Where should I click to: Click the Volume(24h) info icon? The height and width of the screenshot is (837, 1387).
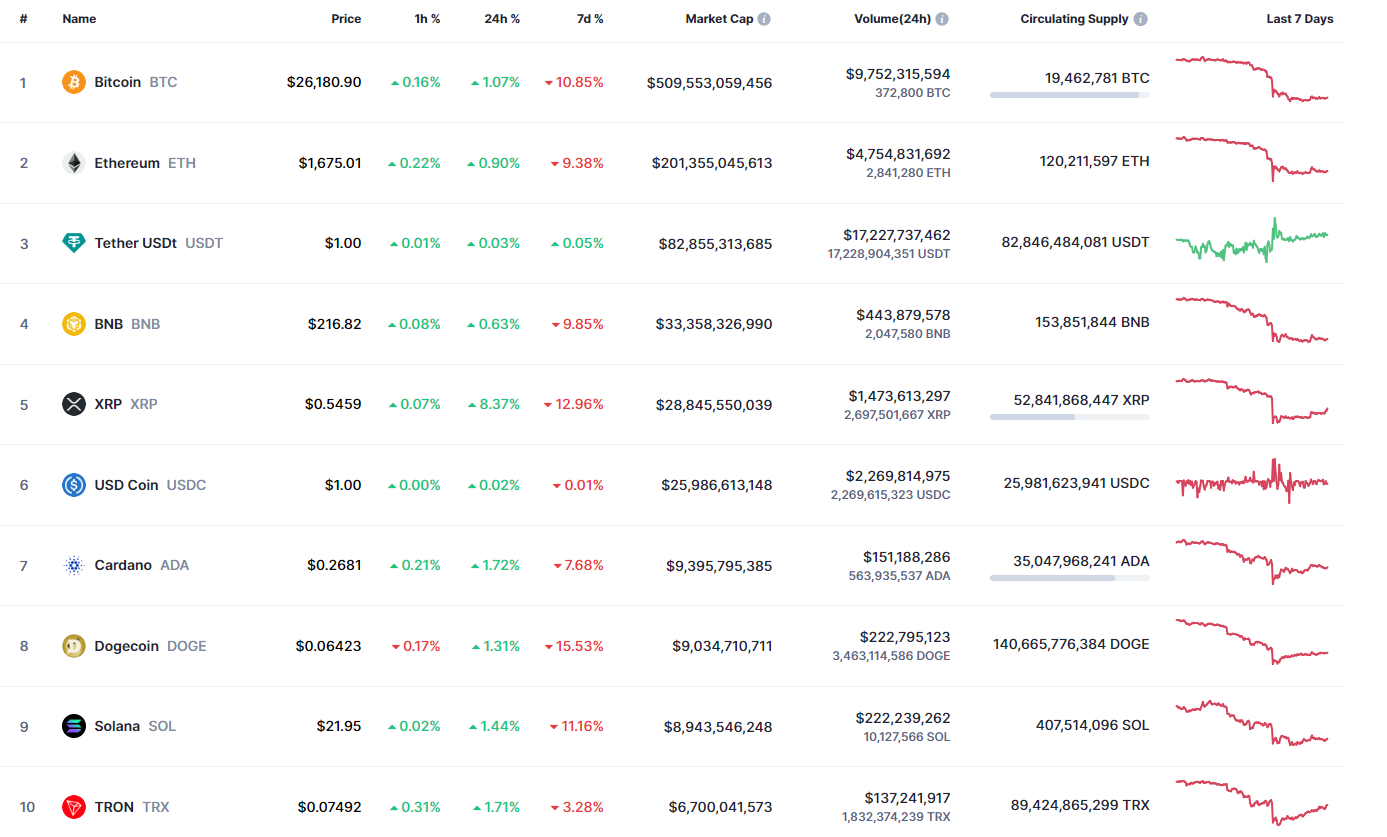(x=941, y=18)
